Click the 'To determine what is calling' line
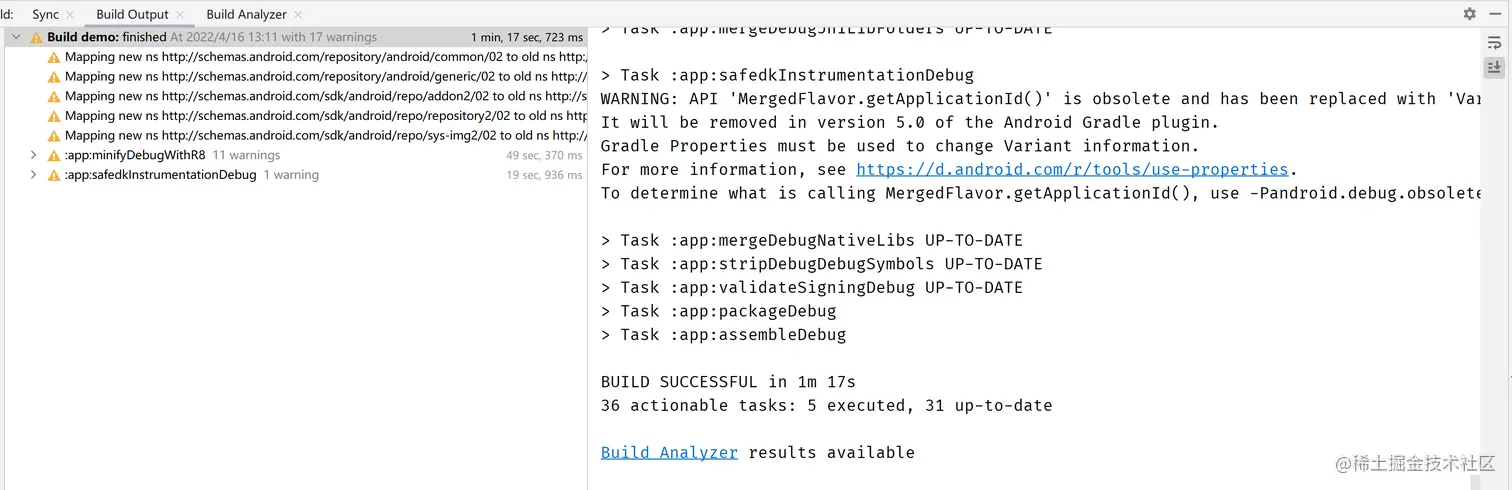1512x490 pixels. [x=1040, y=193]
